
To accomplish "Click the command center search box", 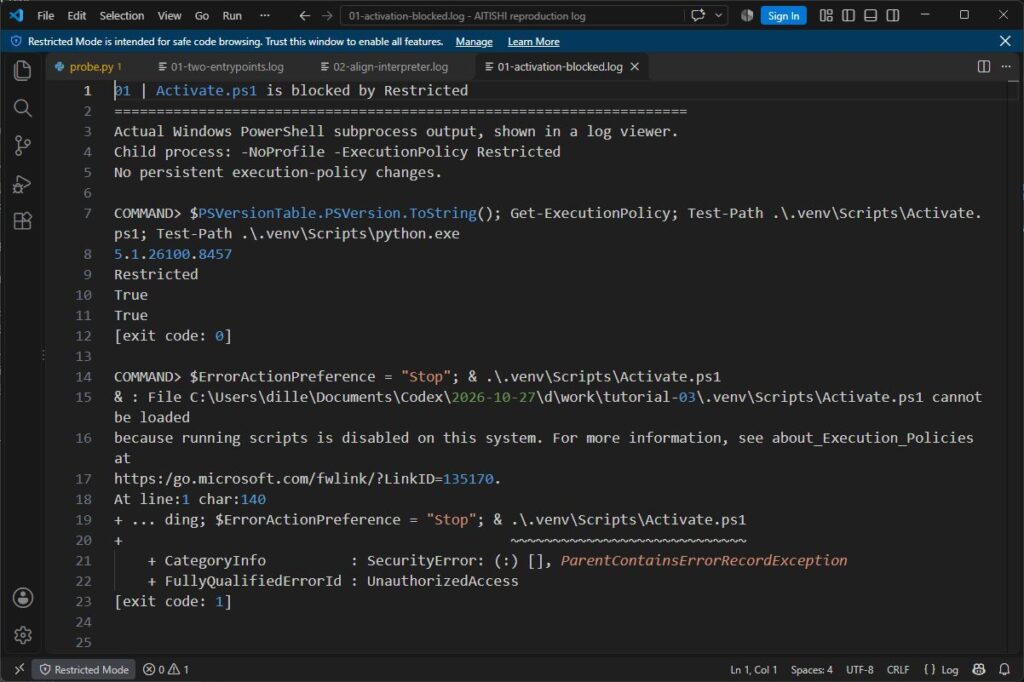I will (512, 16).
